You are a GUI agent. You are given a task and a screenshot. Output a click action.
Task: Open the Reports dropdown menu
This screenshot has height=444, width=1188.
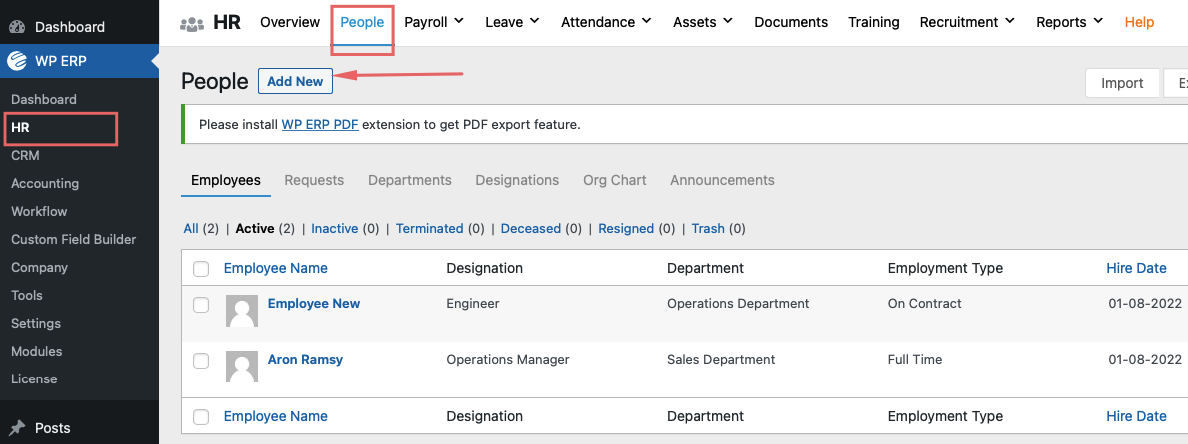click(1069, 22)
